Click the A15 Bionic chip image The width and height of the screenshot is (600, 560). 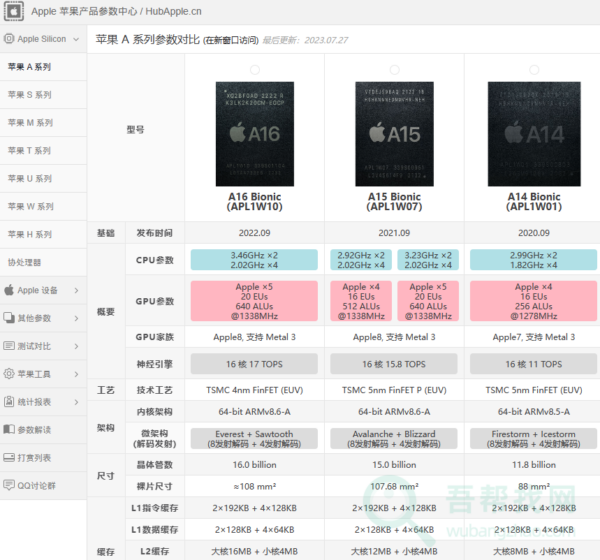394,132
